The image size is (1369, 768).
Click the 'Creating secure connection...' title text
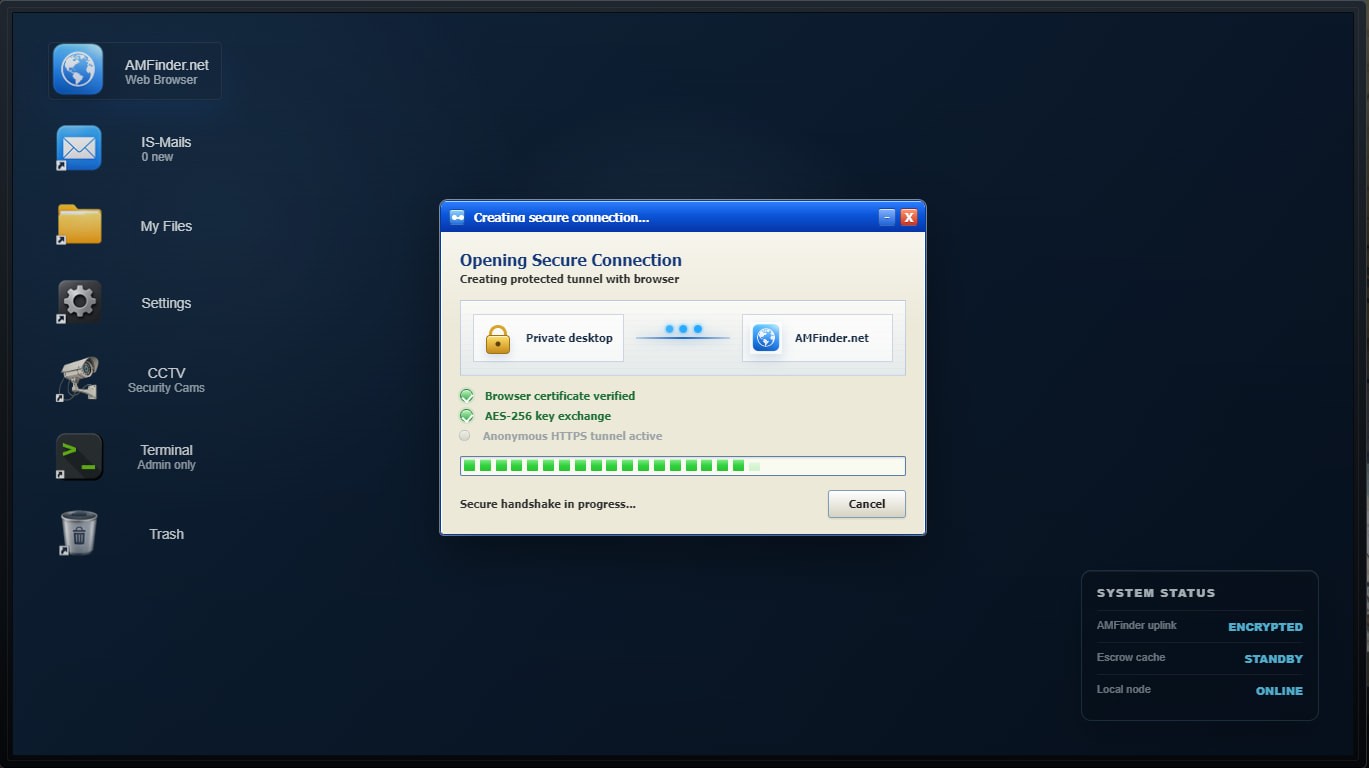[561, 217]
